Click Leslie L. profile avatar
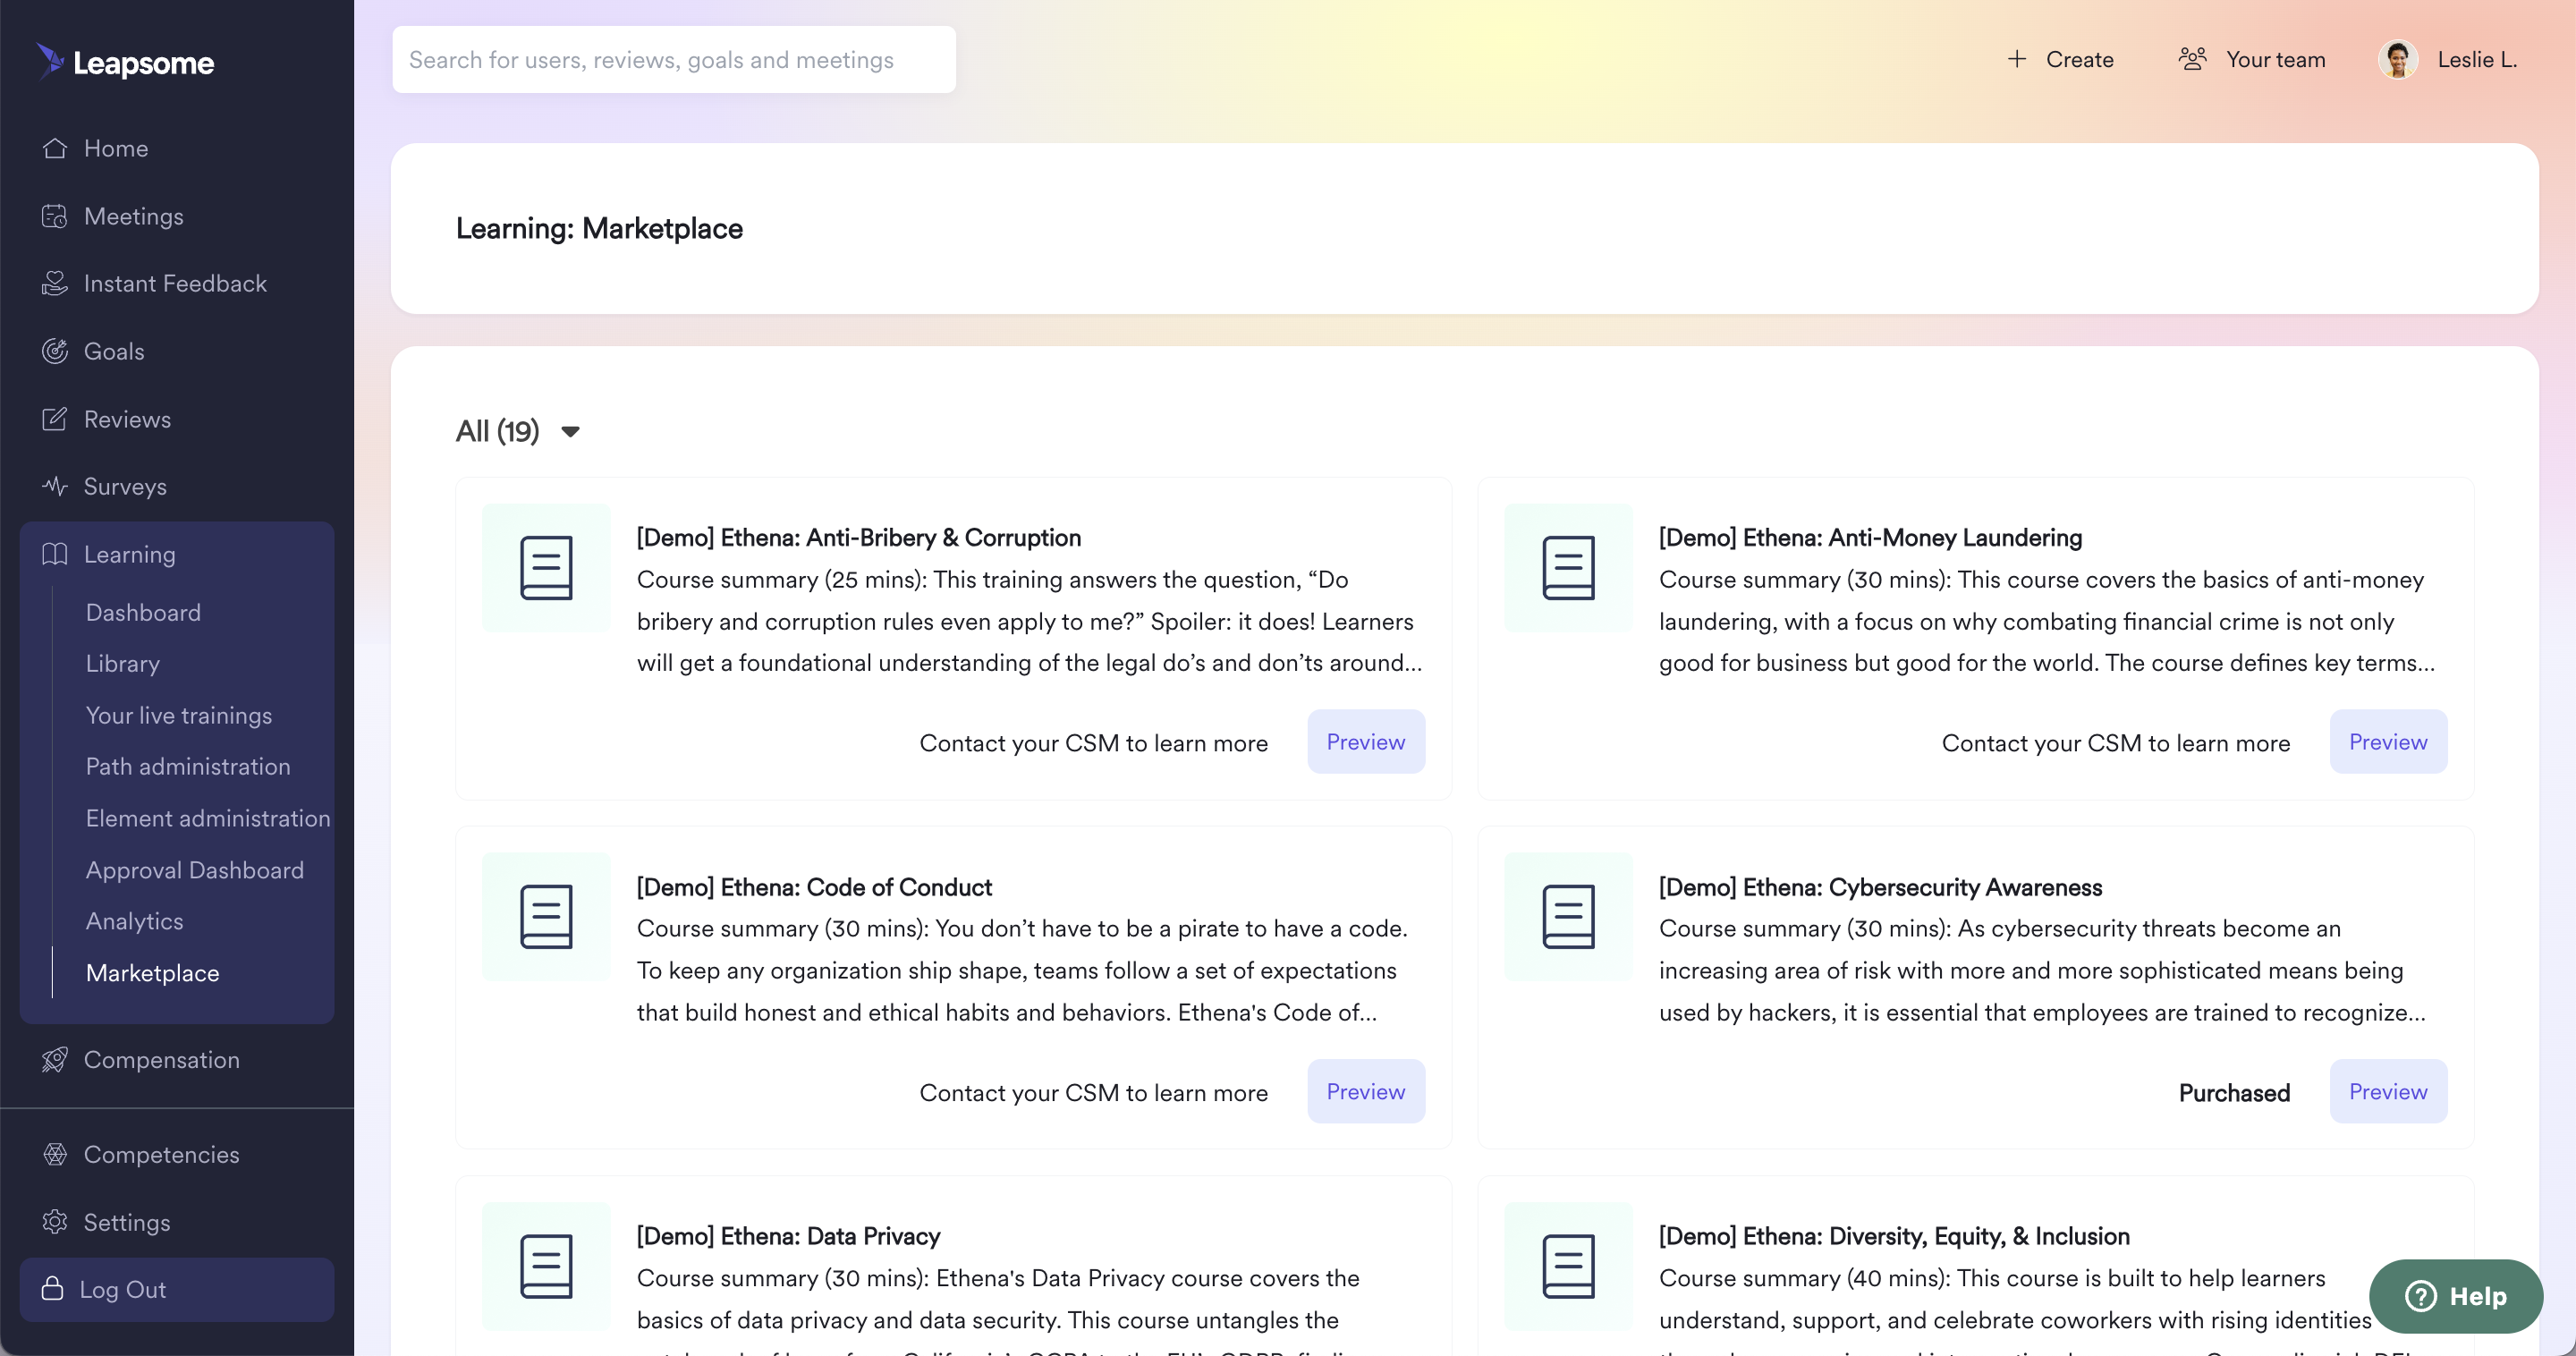The height and width of the screenshot is (1356, 2576). point(2398,60)
